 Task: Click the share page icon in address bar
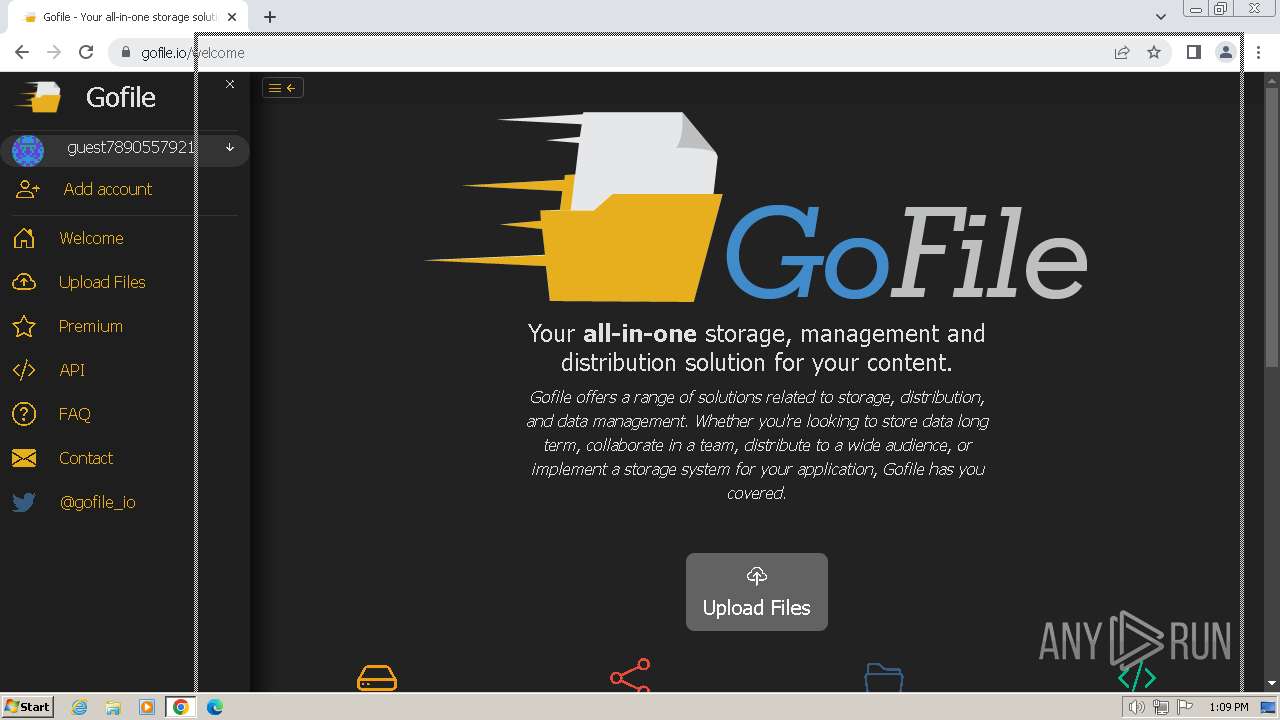pos(1122,53)
